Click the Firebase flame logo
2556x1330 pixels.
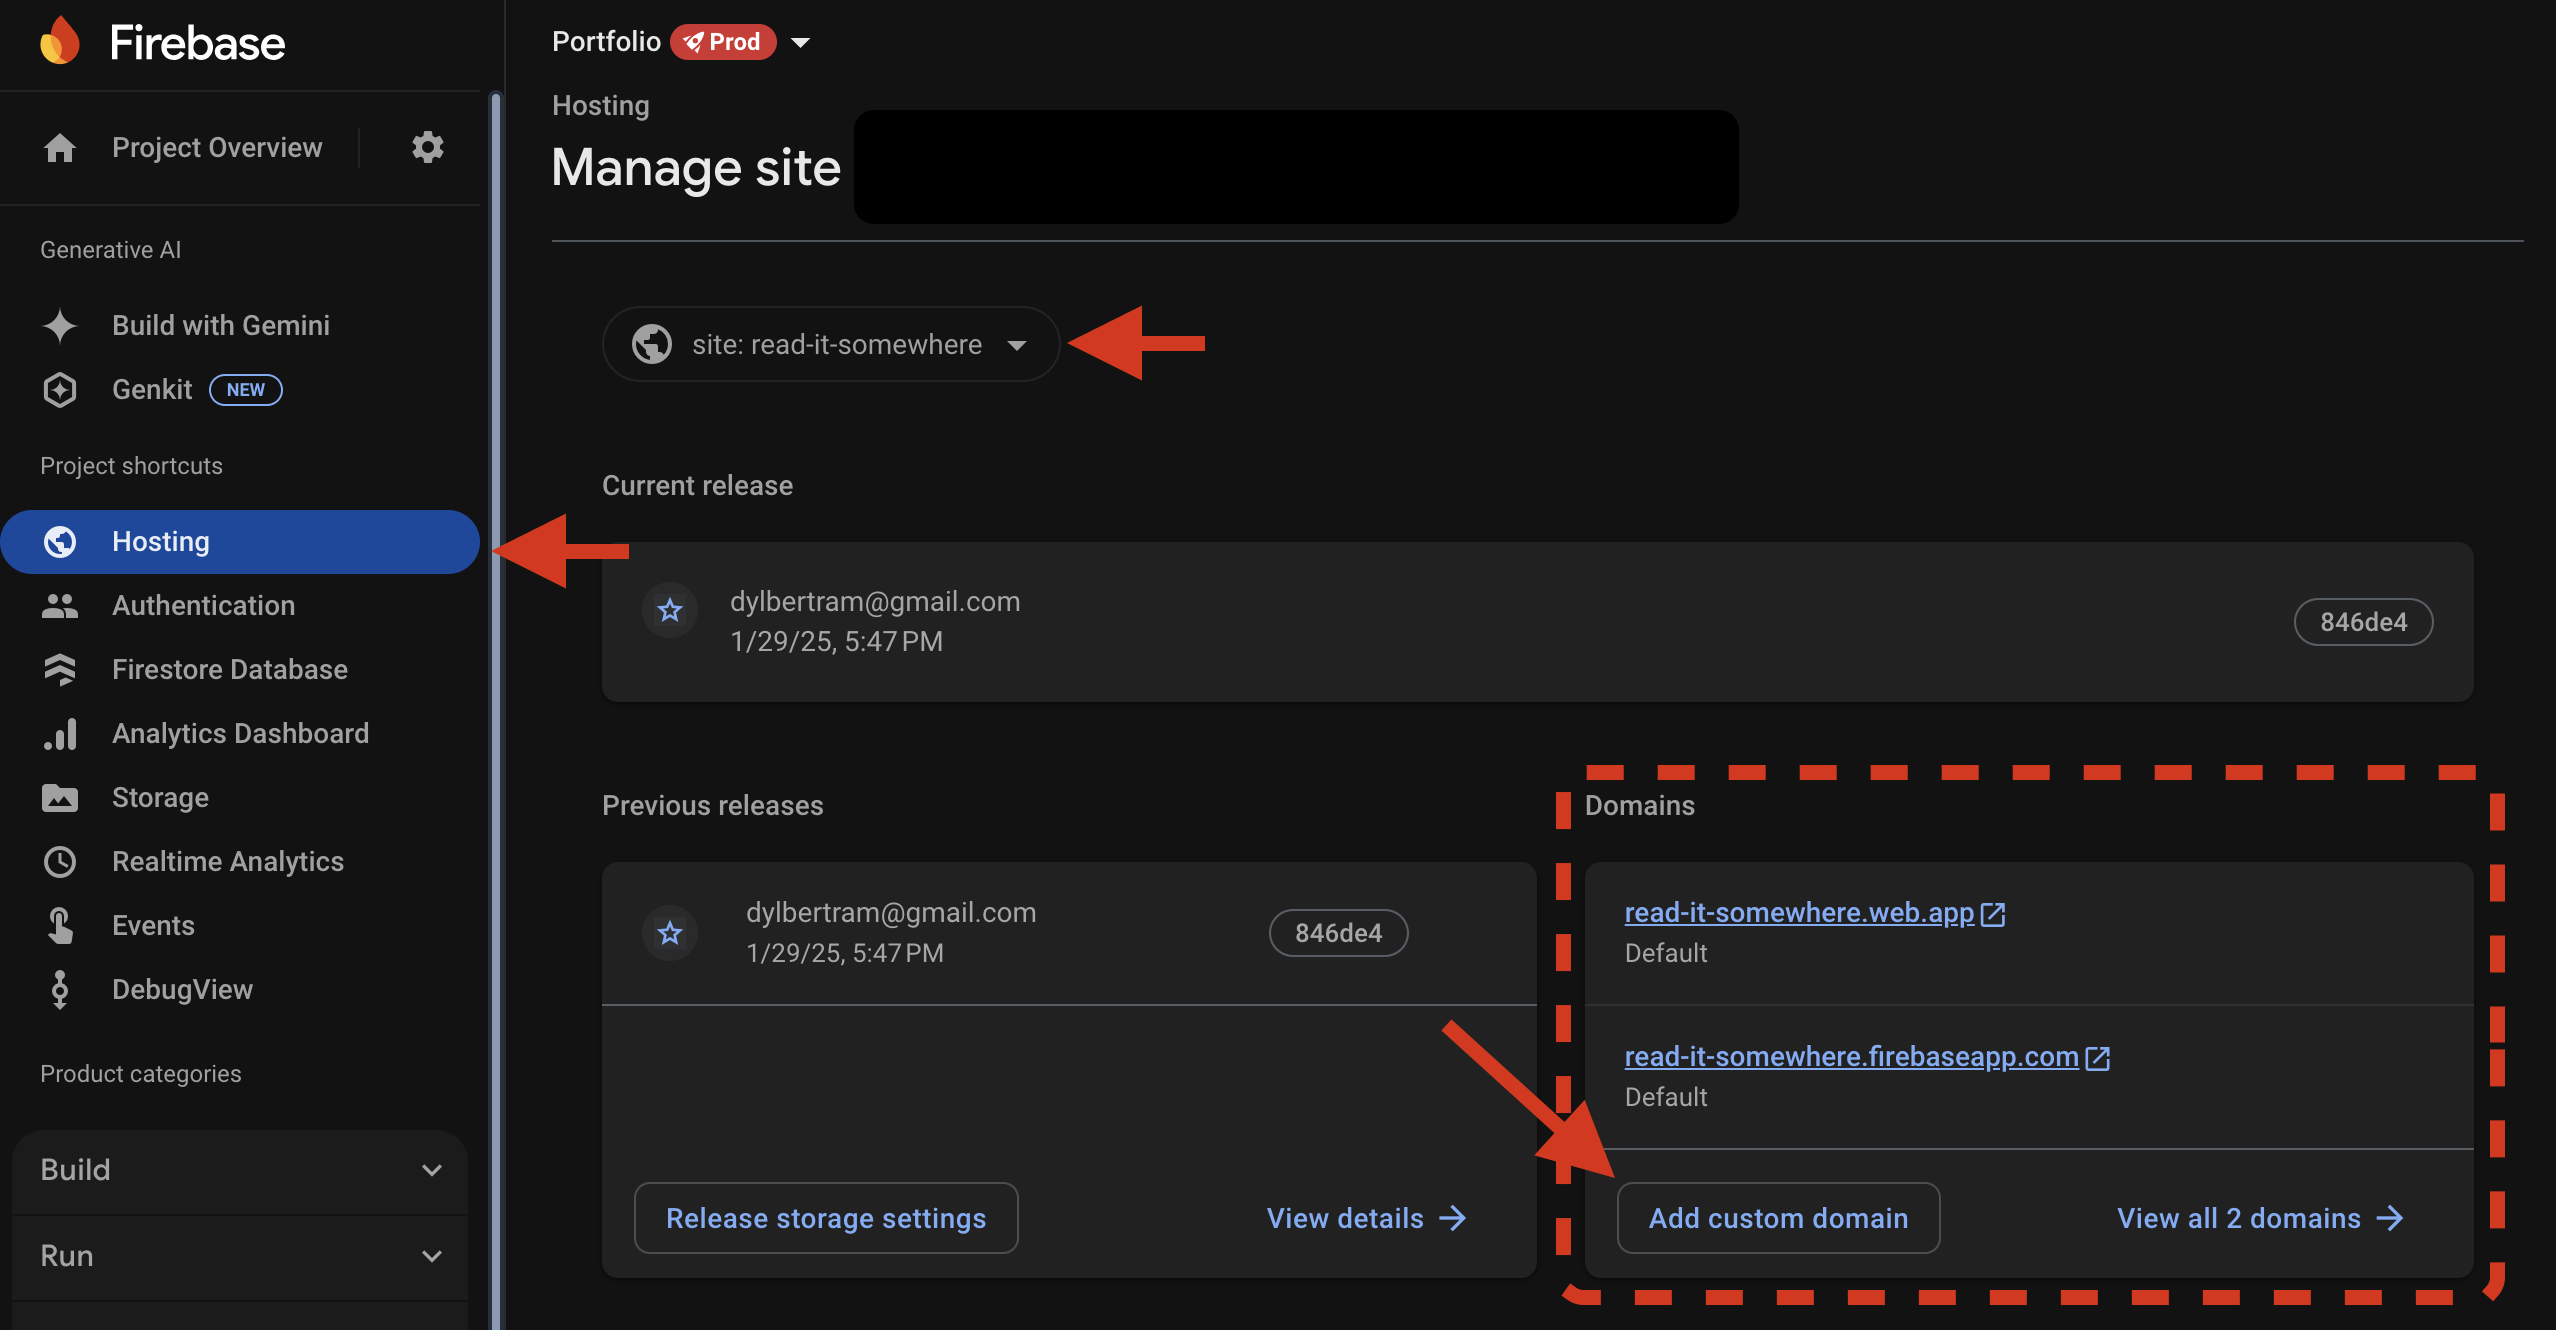tap(60, 41)
